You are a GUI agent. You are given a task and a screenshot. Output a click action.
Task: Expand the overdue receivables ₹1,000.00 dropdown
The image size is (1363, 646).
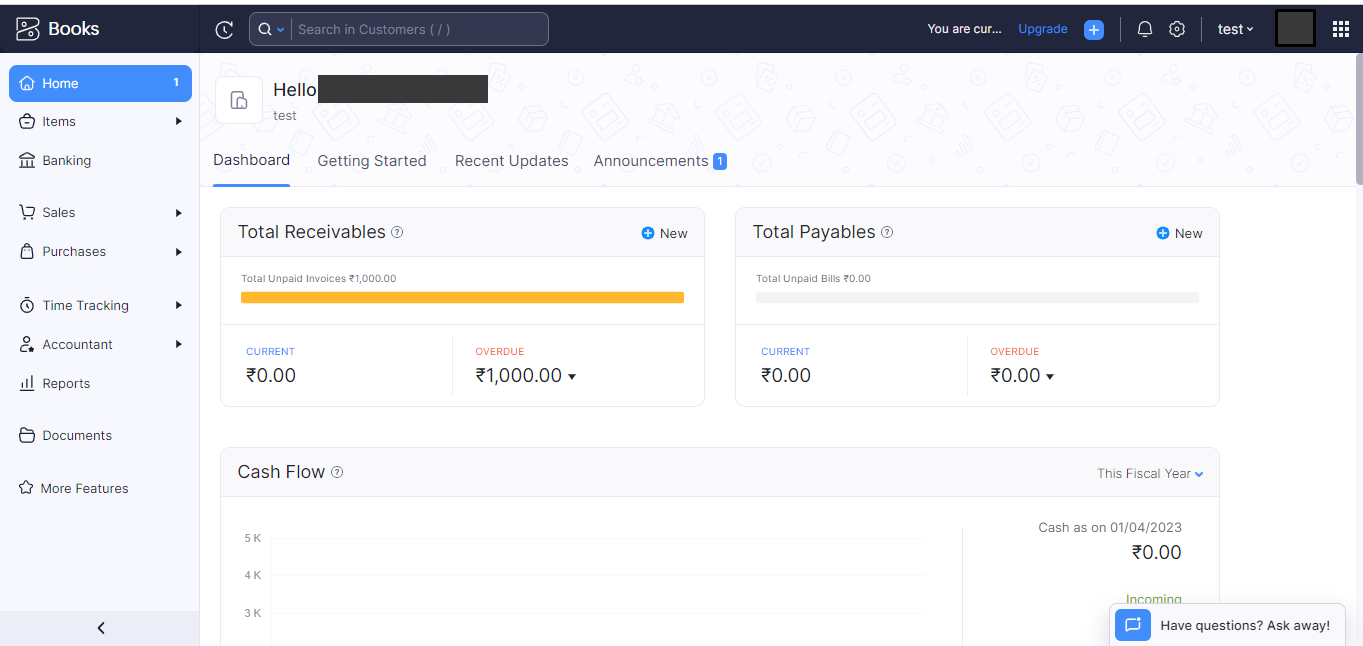pos(571,377)
